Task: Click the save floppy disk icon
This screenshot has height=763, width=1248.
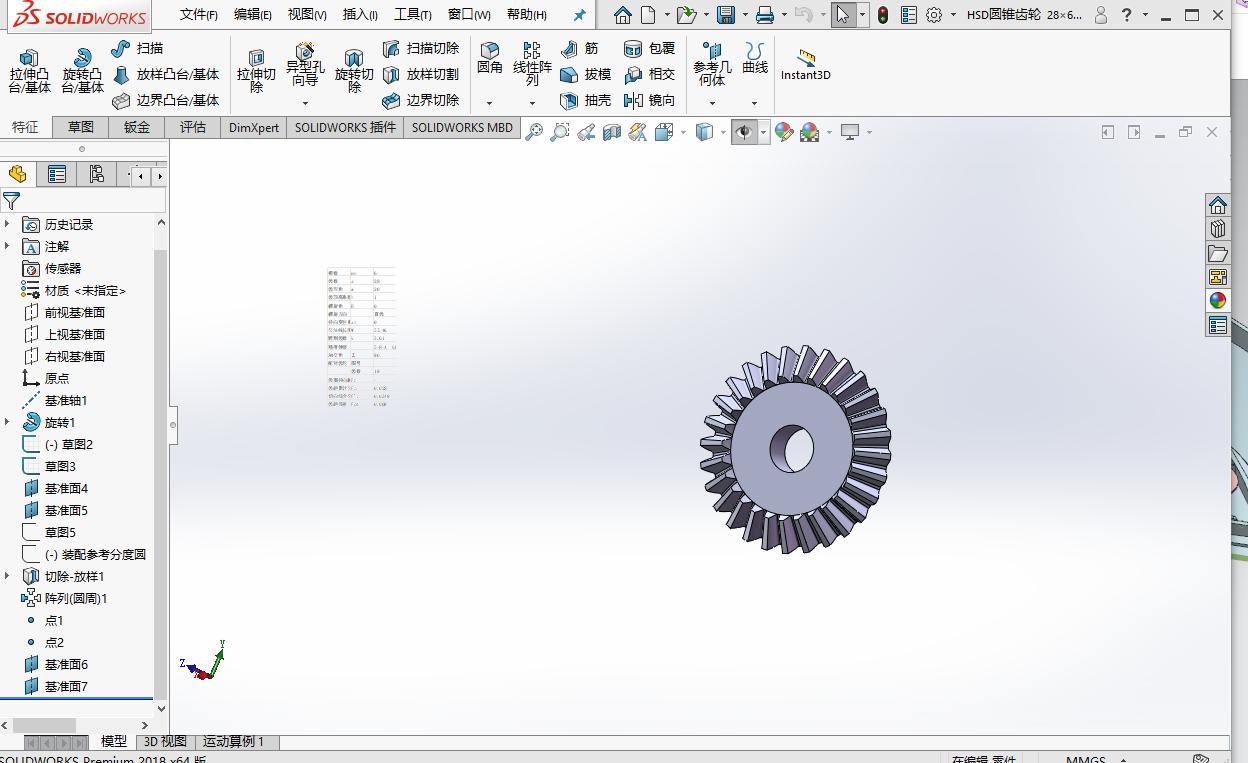Action: [727, 15]
